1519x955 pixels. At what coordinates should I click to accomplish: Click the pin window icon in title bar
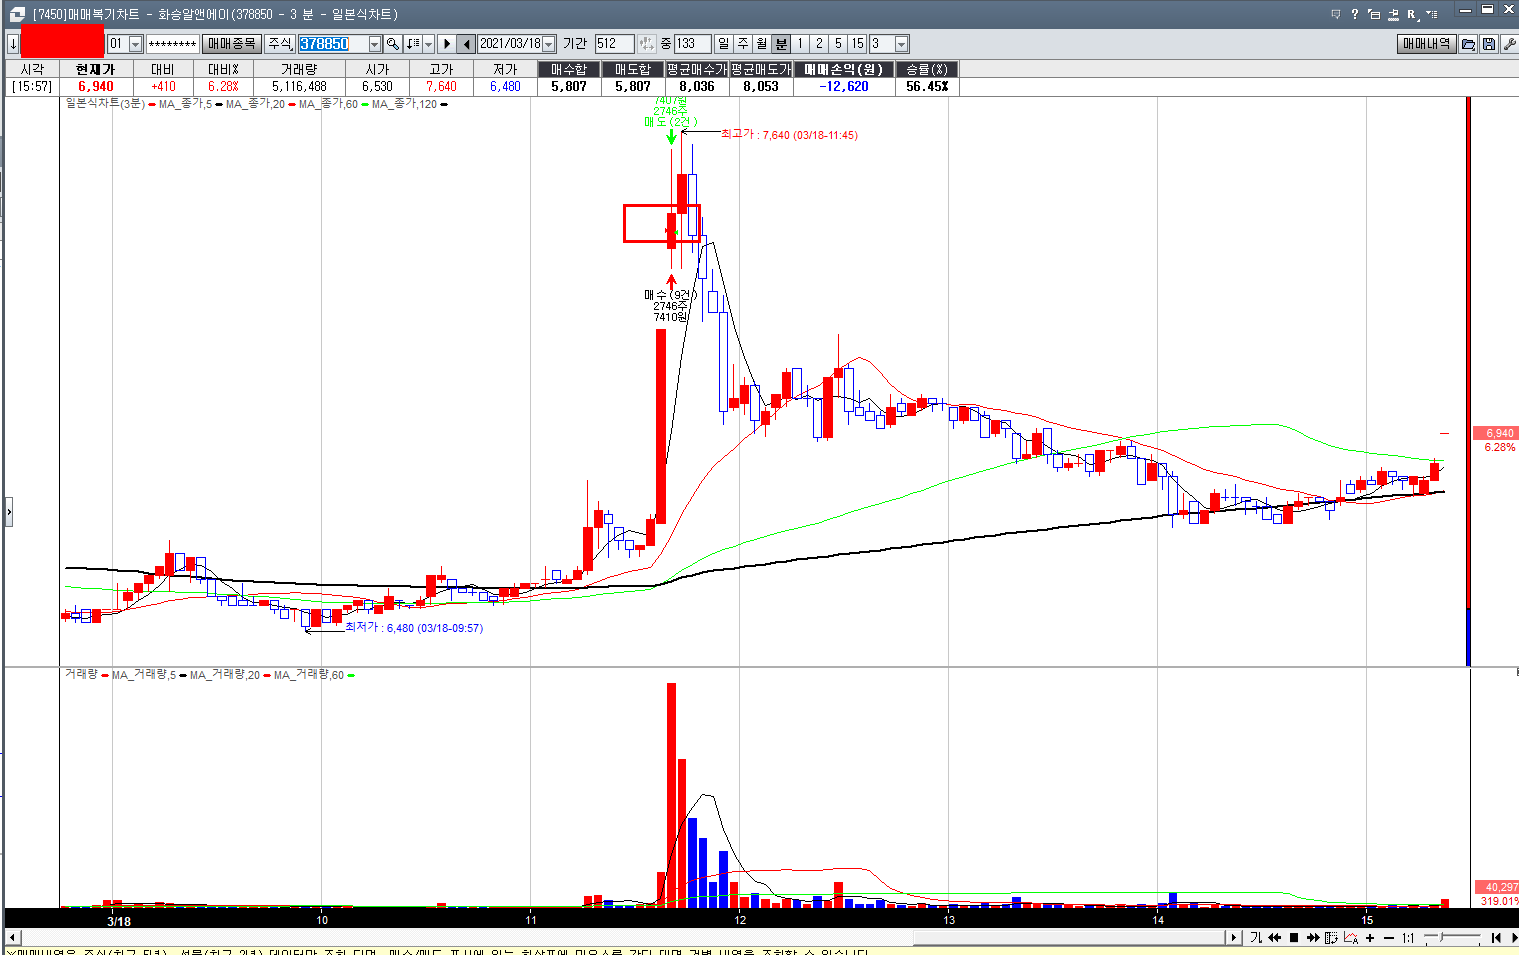click(x=1393, y=15)
